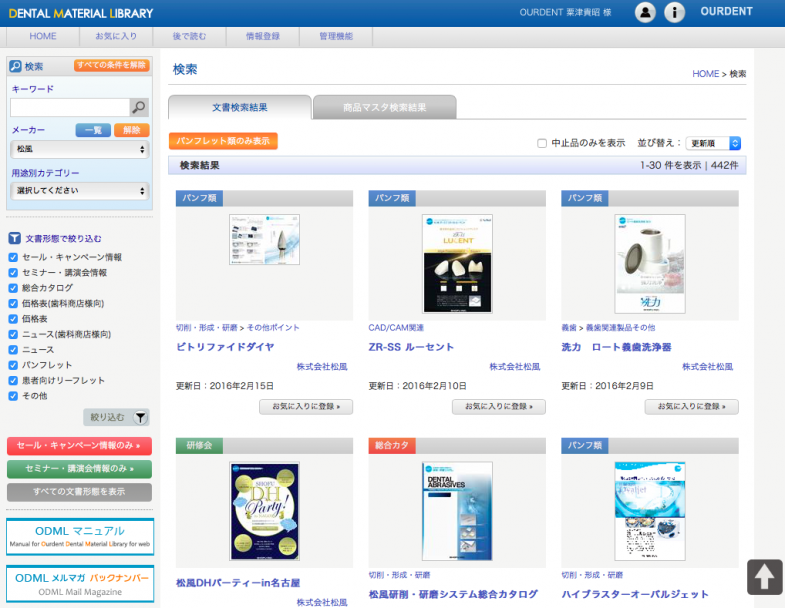Open the メーカー dropdown showing 松風
The image size is (785, 608).
pyautogui.click(x=80, y=149)
